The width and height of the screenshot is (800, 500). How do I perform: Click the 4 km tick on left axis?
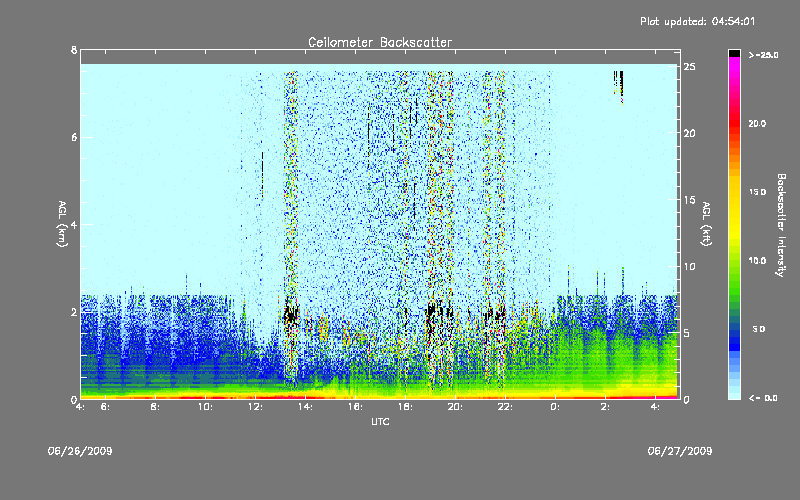[x=74, y=224]
